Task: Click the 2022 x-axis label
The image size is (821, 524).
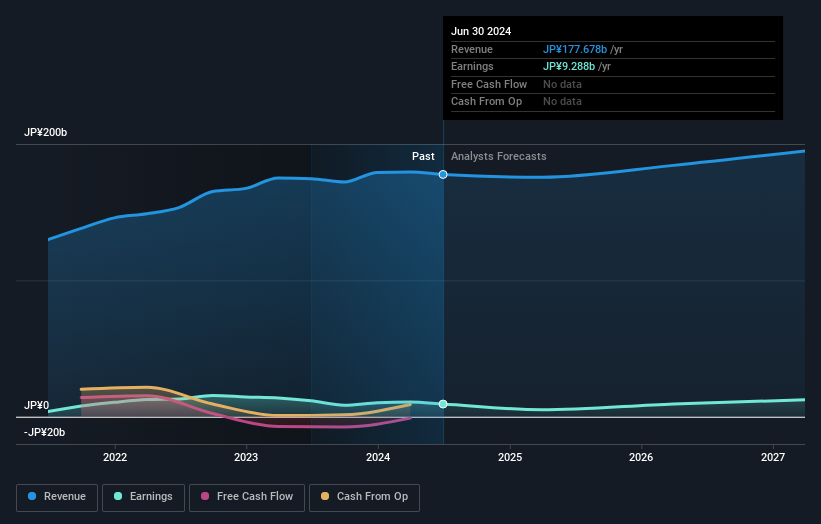Action: (115, 458)
